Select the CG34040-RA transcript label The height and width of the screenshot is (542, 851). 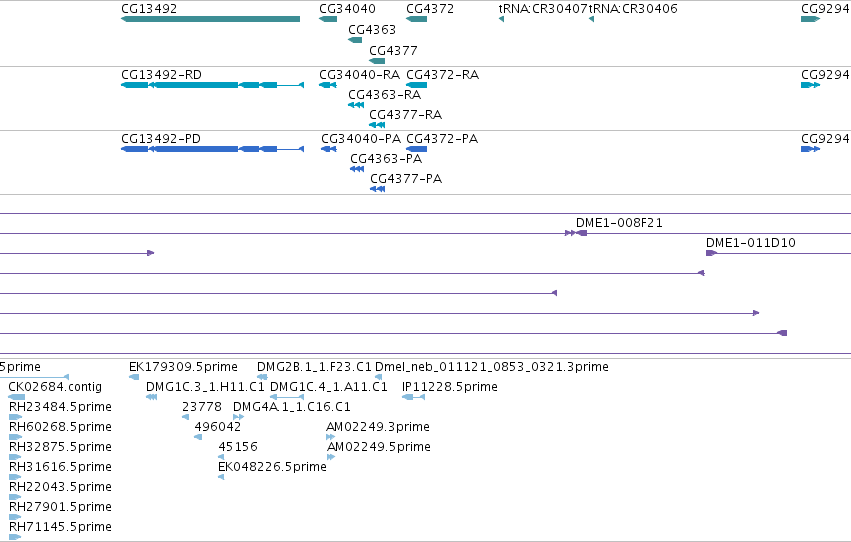pyautogui.click(x=359, y=75)
